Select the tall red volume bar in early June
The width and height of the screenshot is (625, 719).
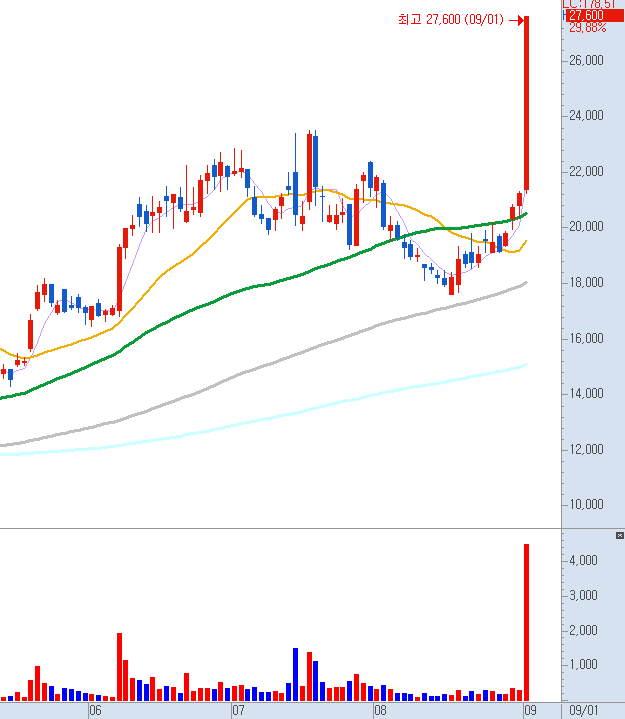point(119,667)
